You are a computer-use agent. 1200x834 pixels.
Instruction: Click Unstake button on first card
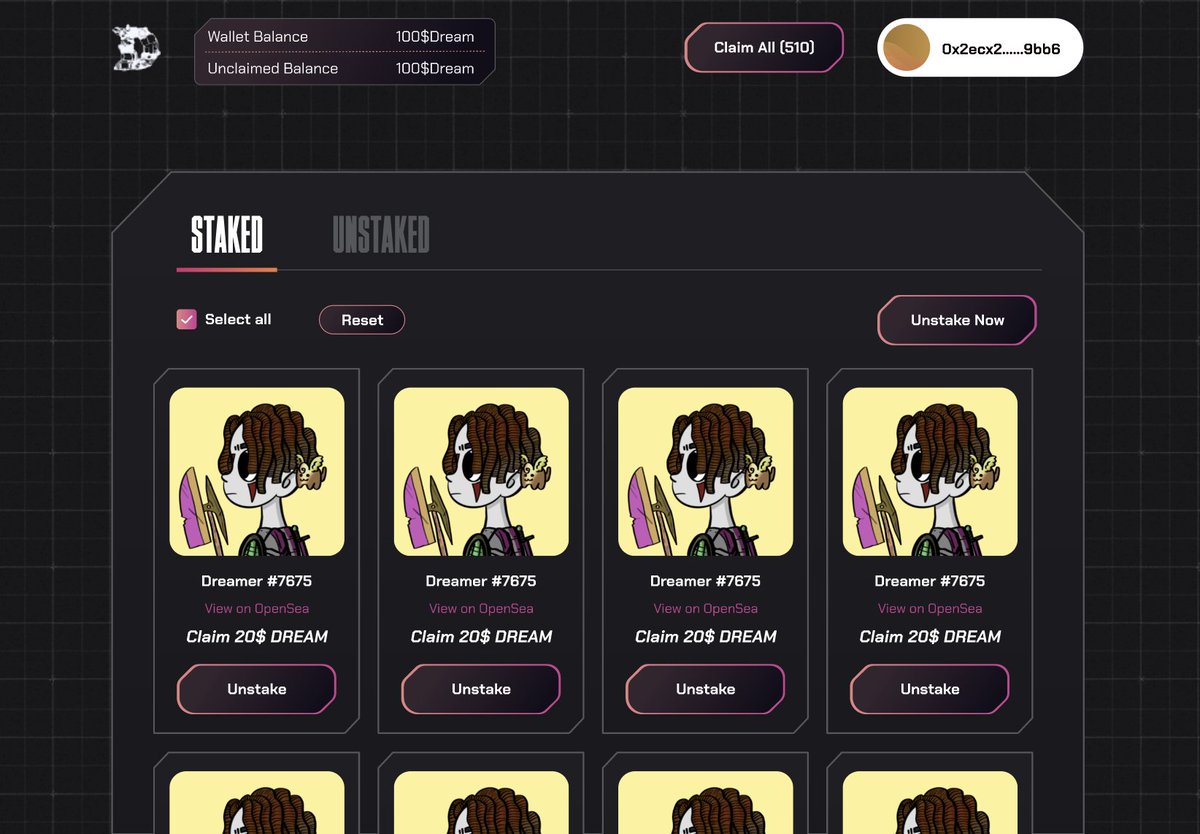257,689
